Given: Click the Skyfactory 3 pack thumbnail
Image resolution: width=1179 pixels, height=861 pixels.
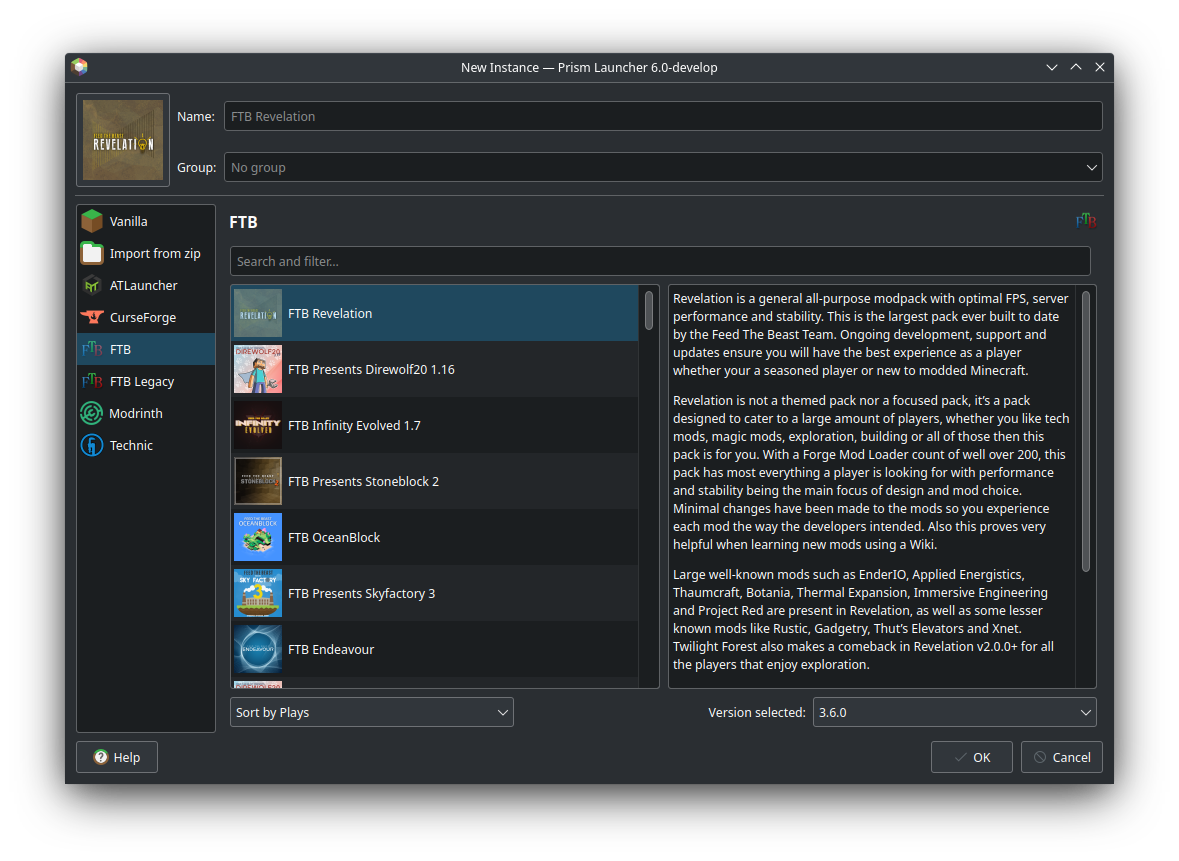Looking at the screenshot, I should pyautogui.click(x=258, y=593).
